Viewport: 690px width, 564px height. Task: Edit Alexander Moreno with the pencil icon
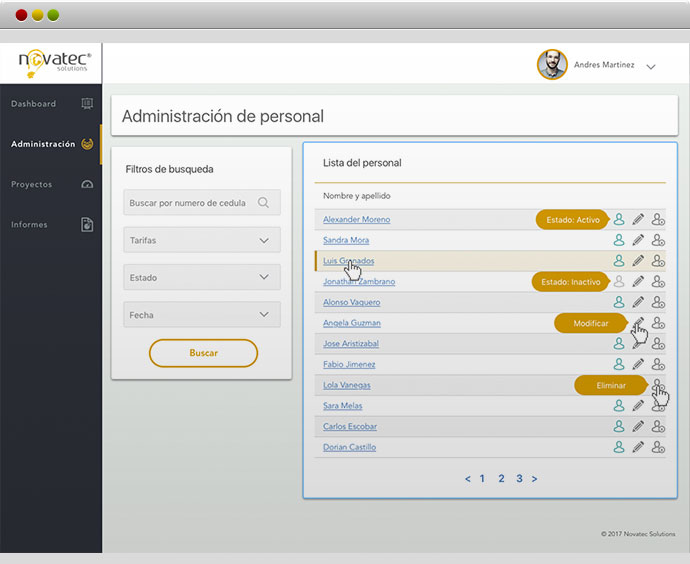pyautogui.click(x=638, y=219)
